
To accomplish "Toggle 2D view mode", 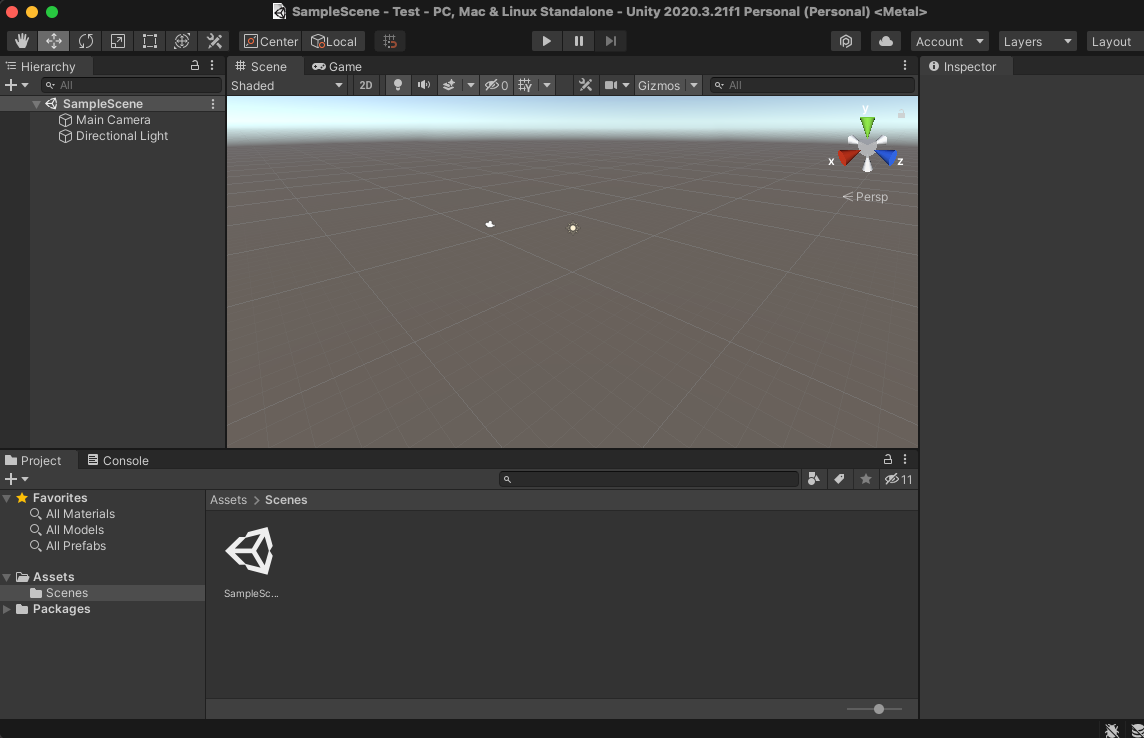I will 366,85.
